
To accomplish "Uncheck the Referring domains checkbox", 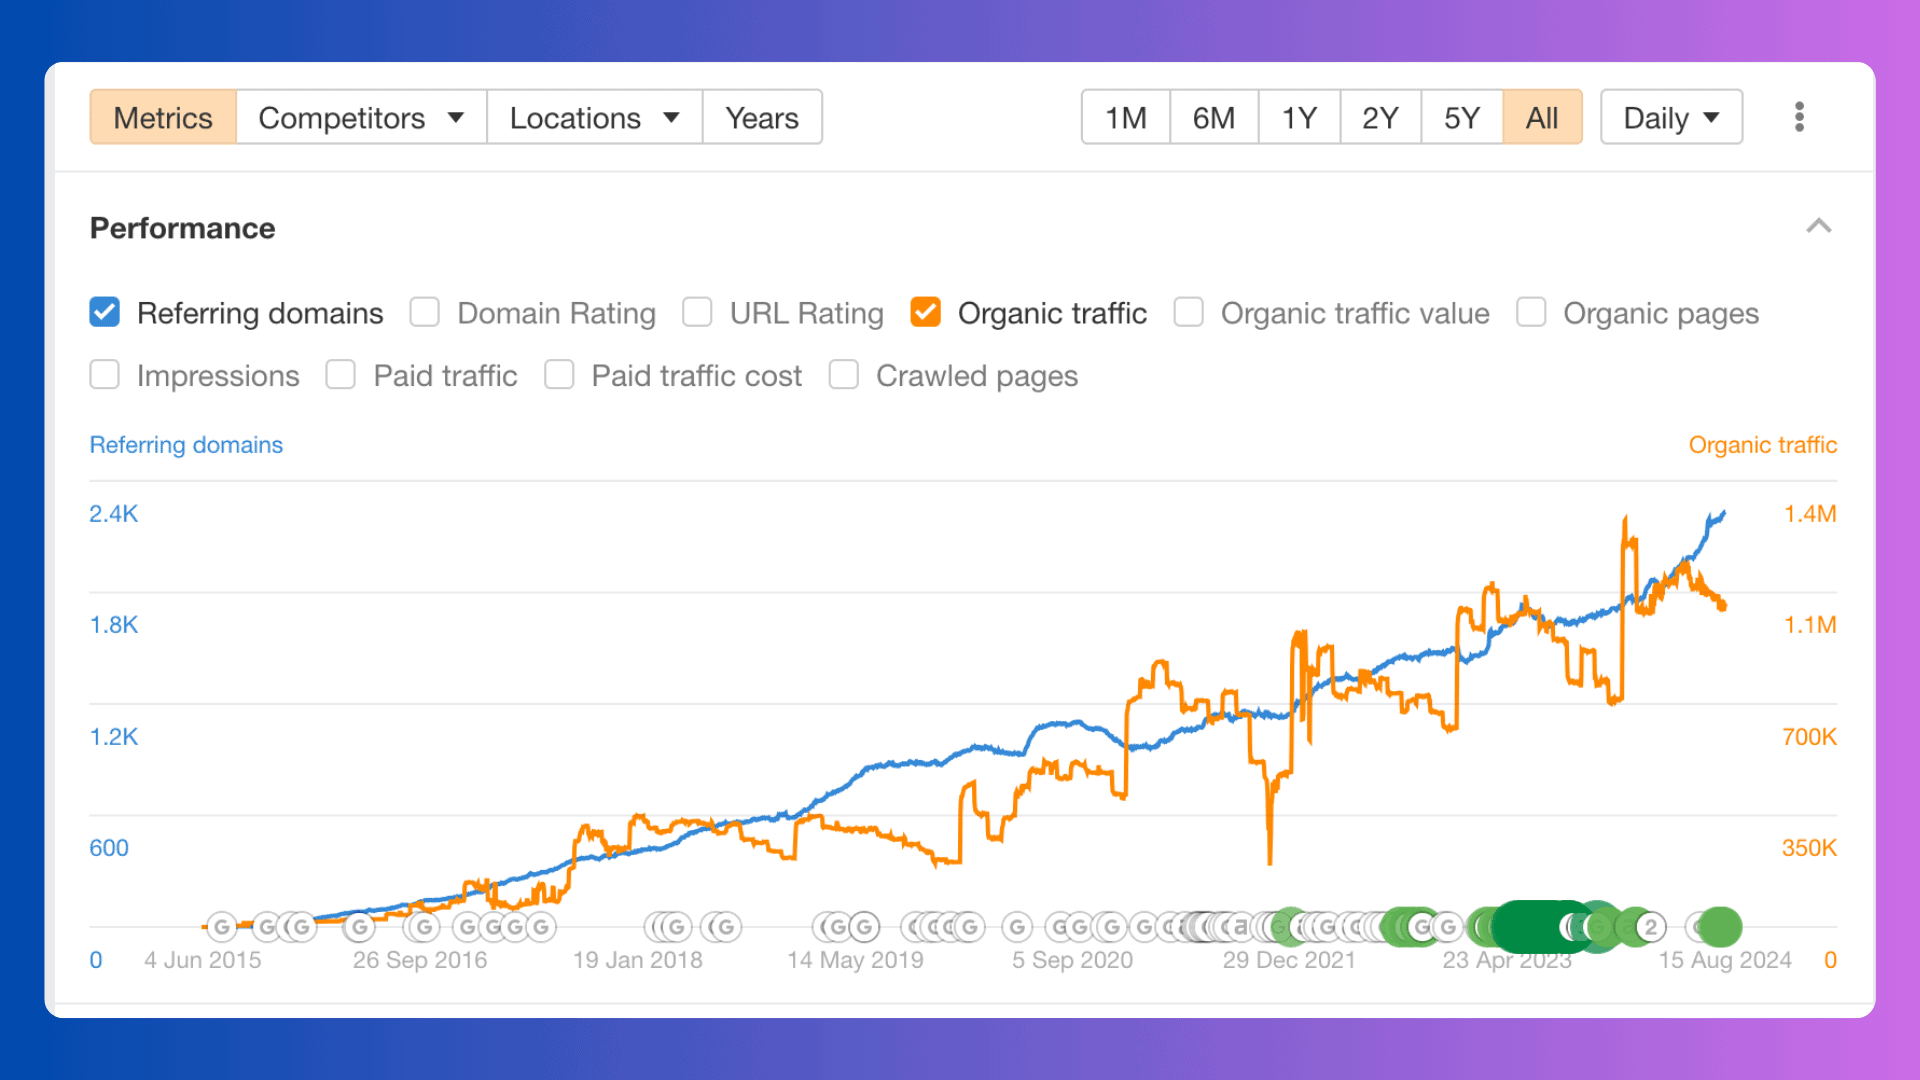I will point(105,313).
